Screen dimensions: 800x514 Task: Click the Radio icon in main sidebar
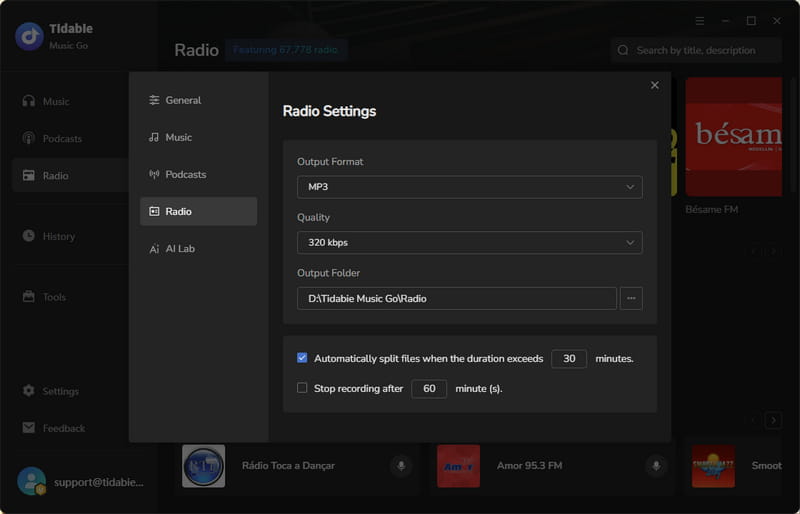(29, 175)
